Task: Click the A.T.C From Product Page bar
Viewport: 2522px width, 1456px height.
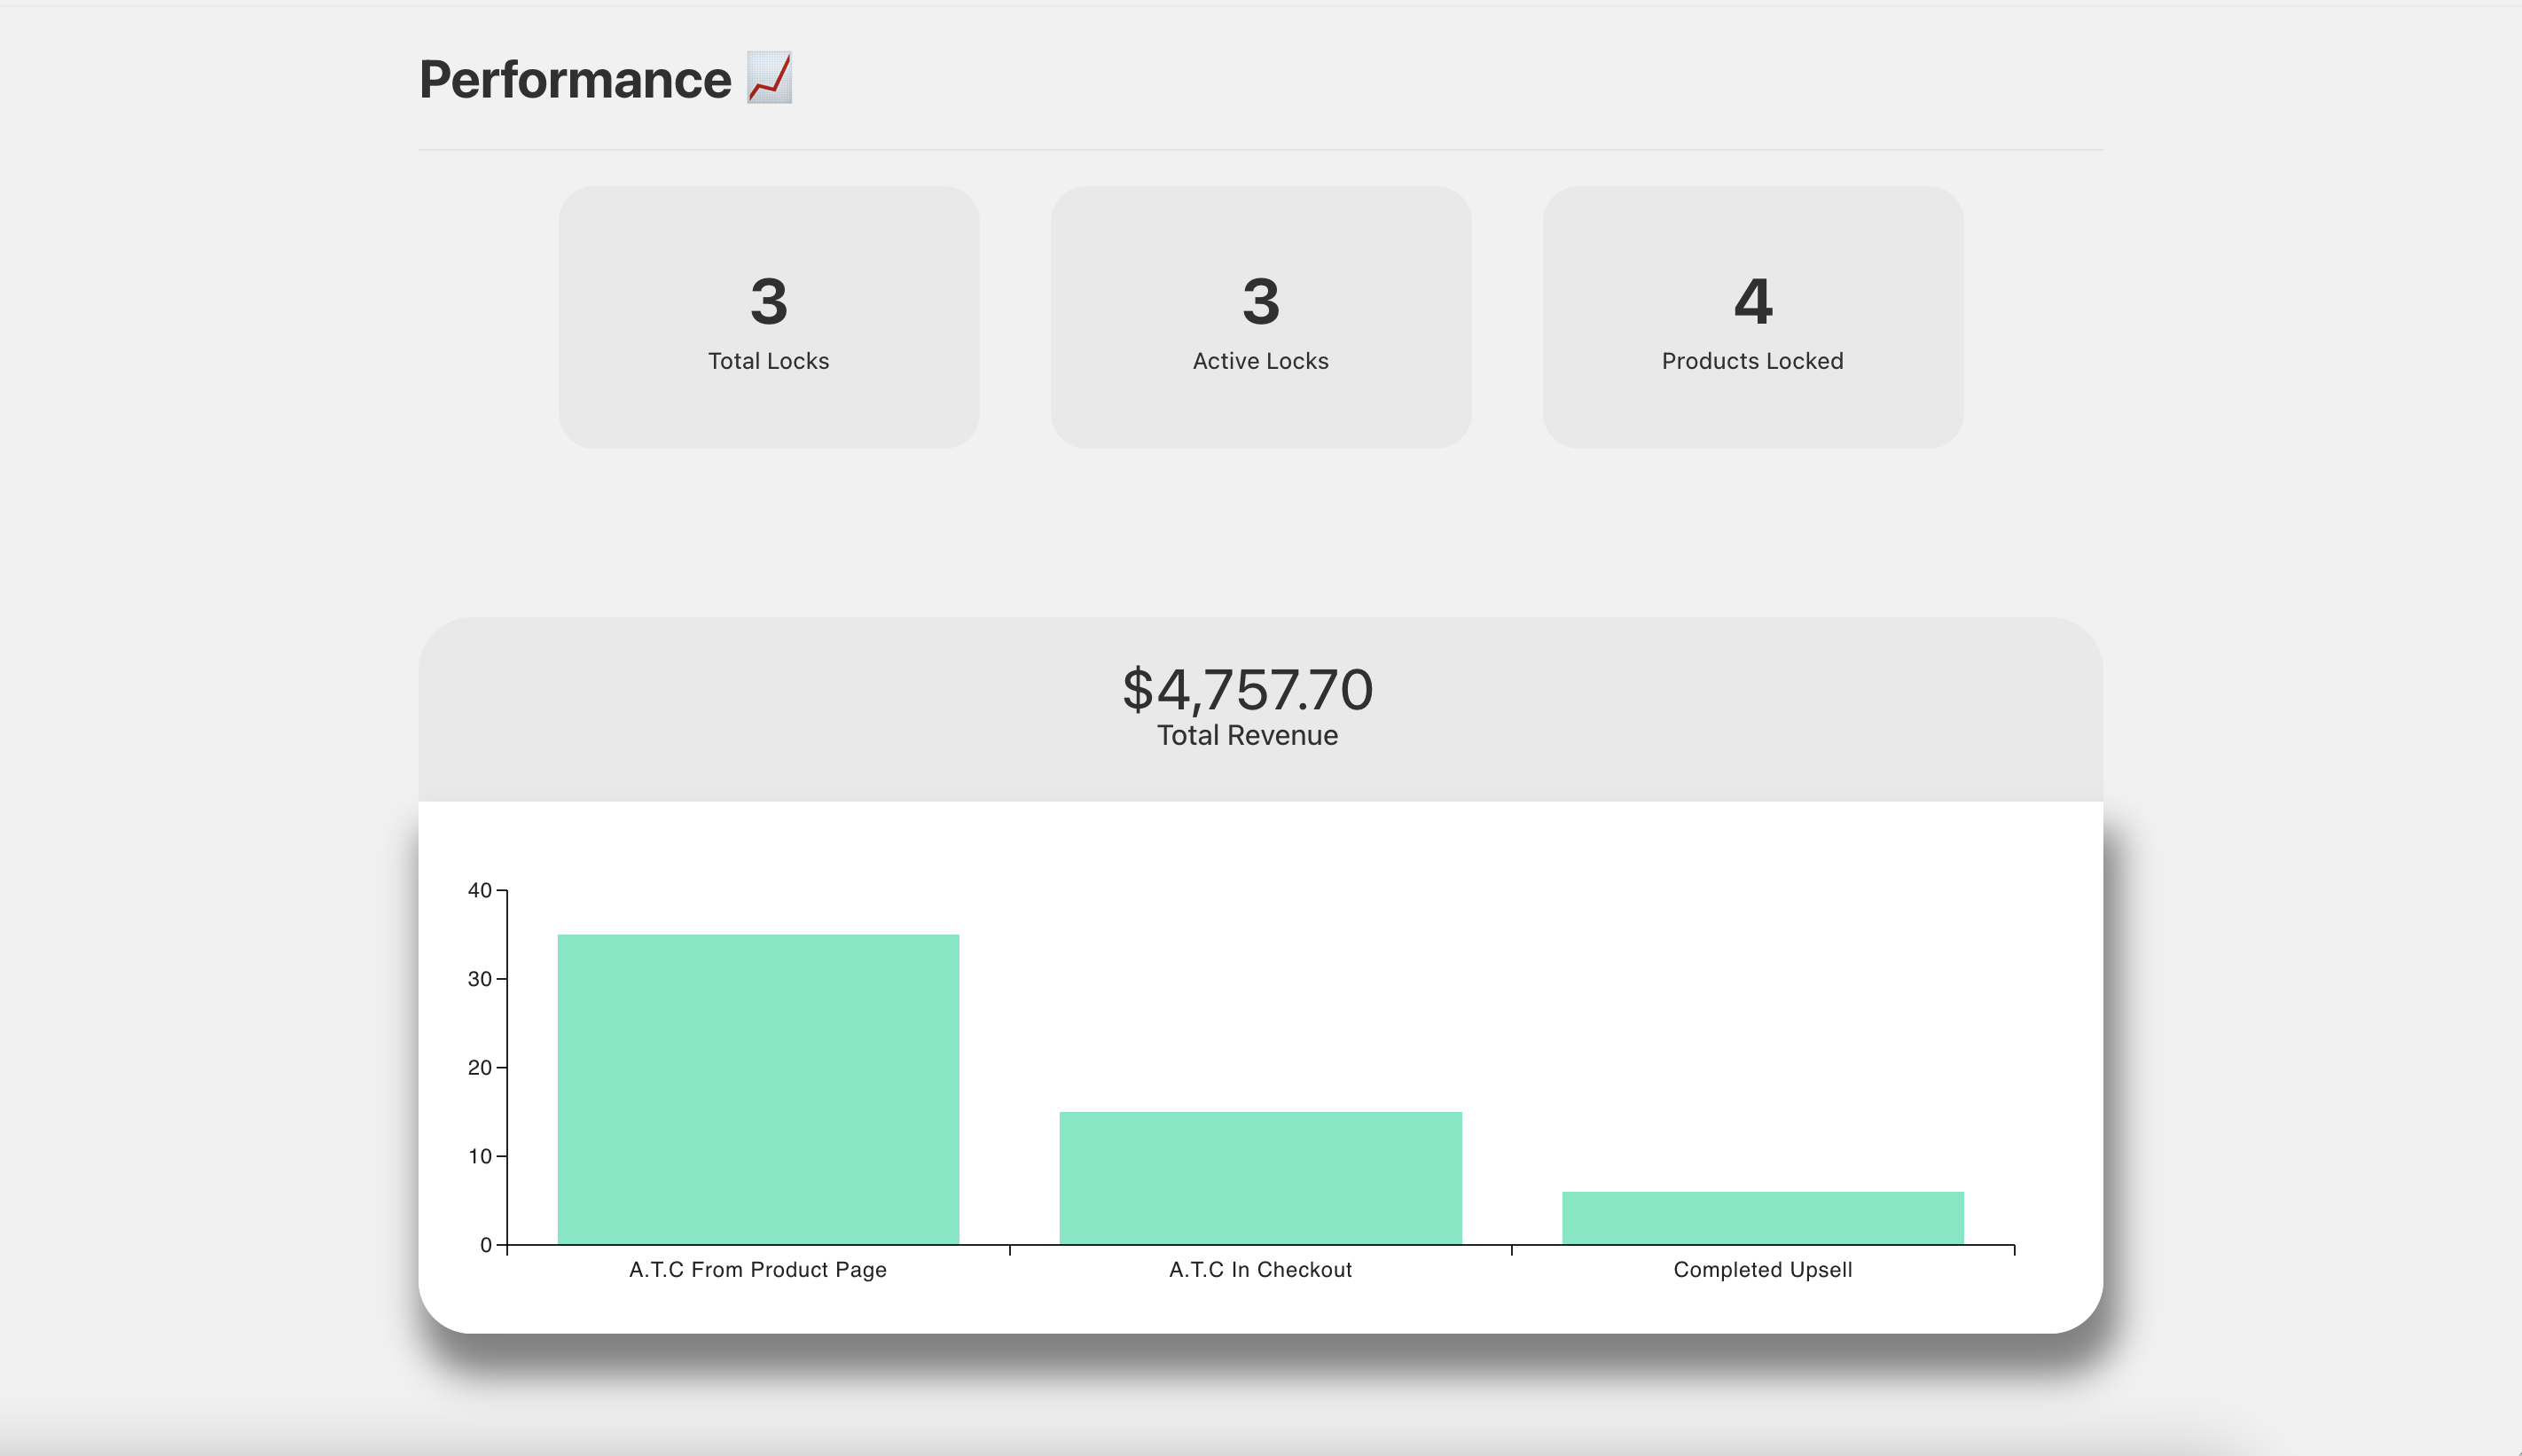Action: (x=758, y=1089)
